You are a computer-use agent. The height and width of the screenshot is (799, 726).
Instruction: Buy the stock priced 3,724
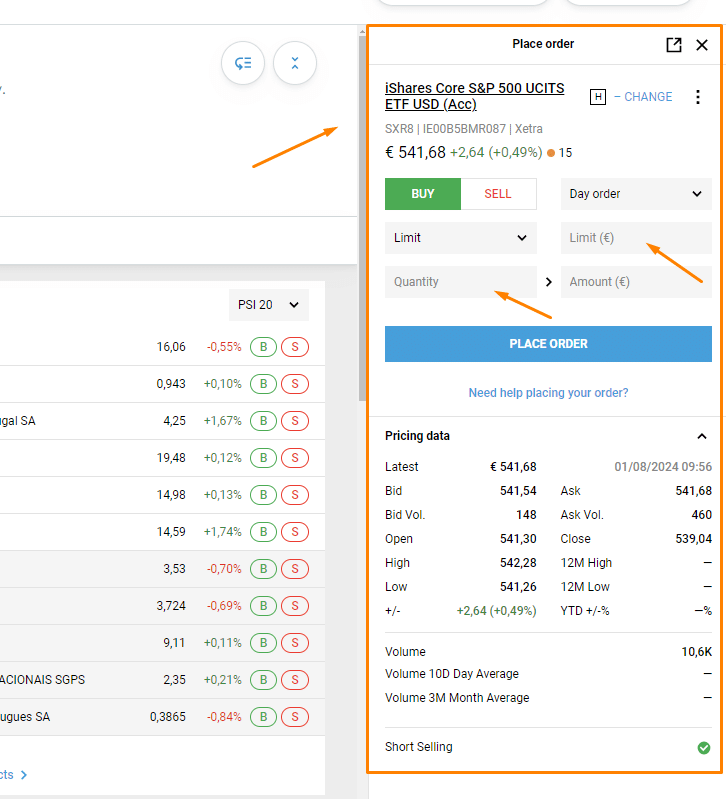pyautogui.click(x=263, y=606)
